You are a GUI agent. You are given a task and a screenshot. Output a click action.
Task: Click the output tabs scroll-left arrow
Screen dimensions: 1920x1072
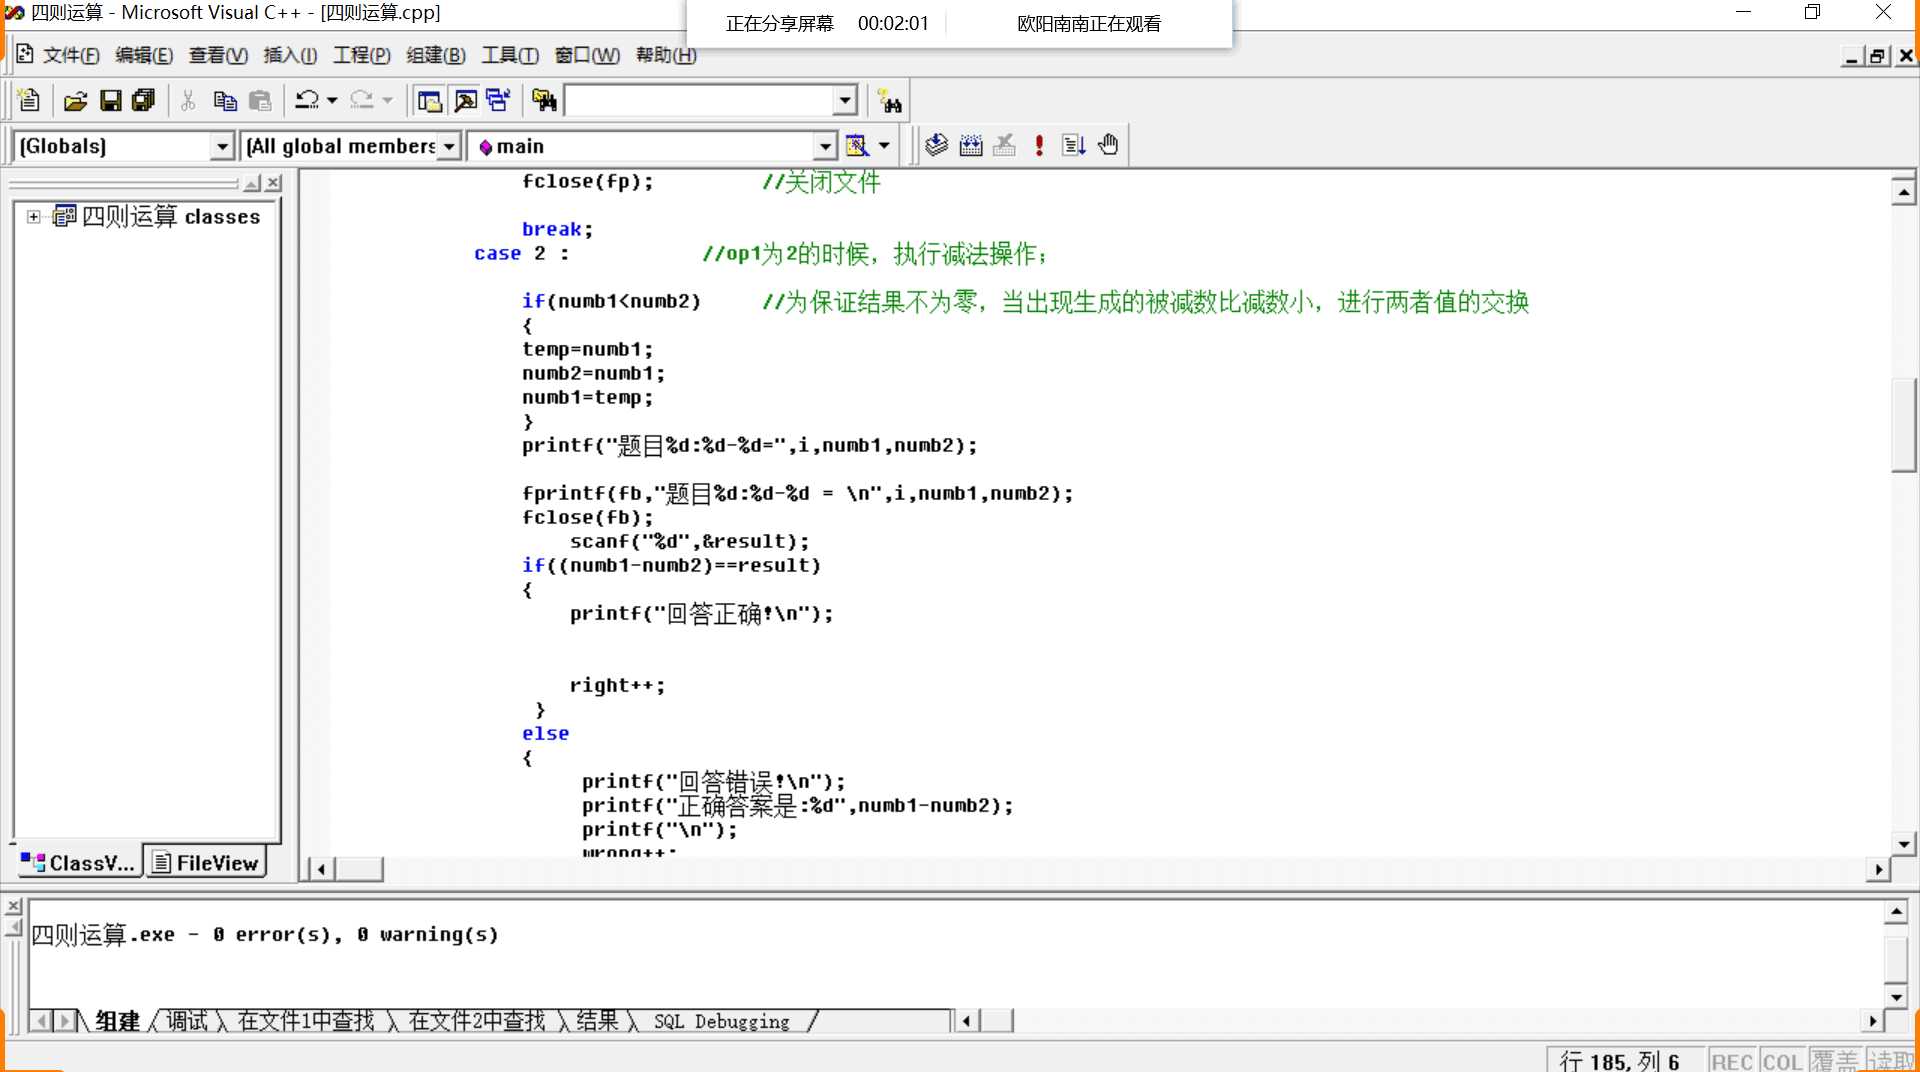click(x=41, y=1021)
